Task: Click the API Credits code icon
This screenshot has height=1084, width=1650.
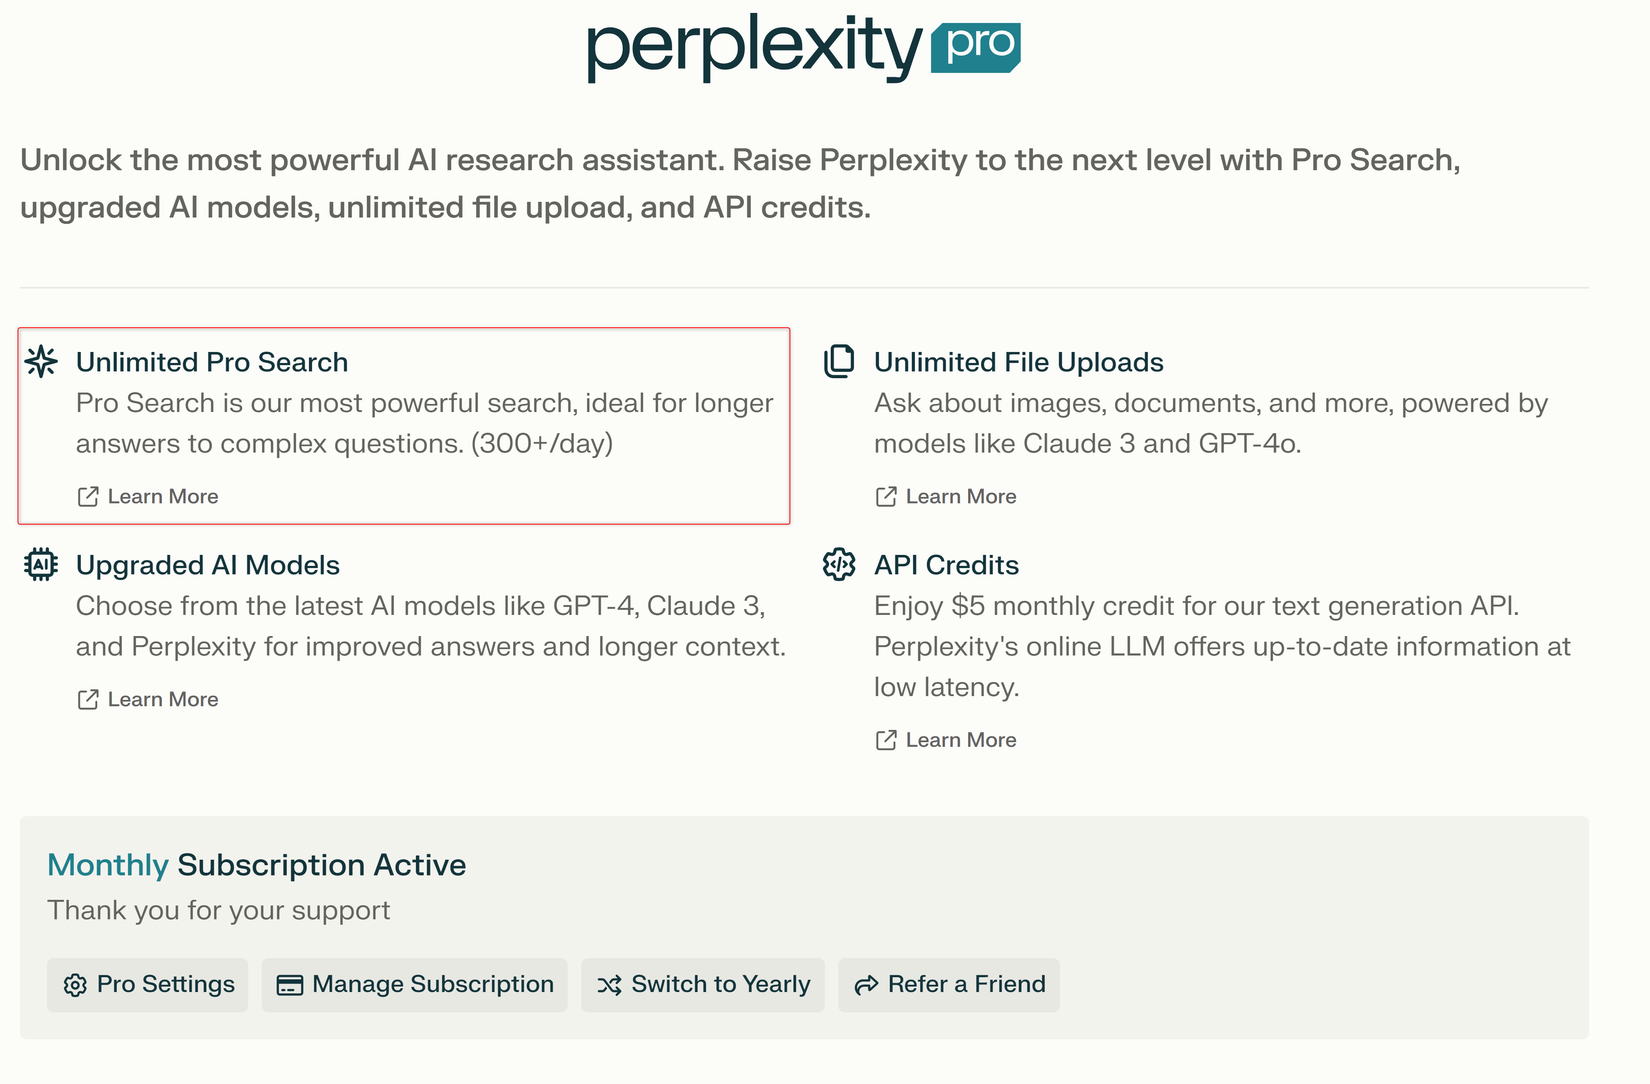Action: coord(839,564)
